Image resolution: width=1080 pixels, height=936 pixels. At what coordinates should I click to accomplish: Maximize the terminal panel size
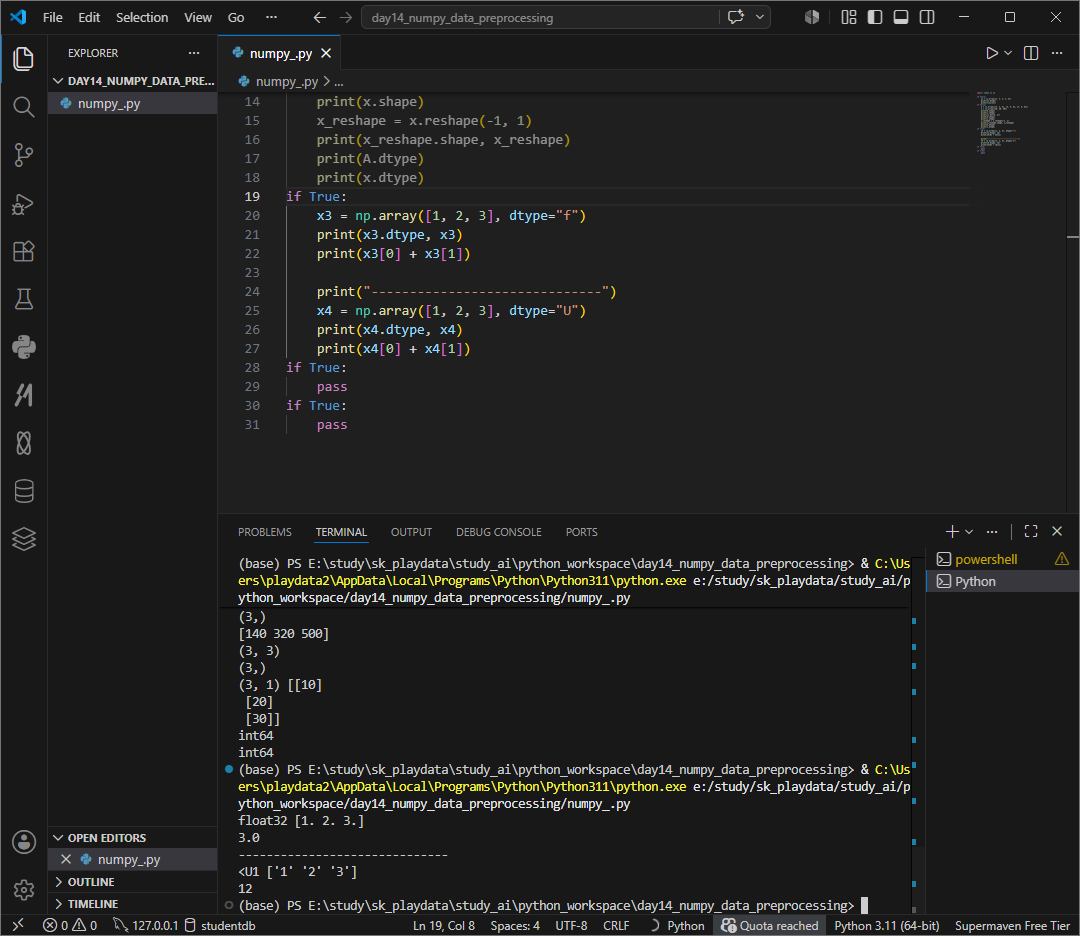coord(1030,531)
